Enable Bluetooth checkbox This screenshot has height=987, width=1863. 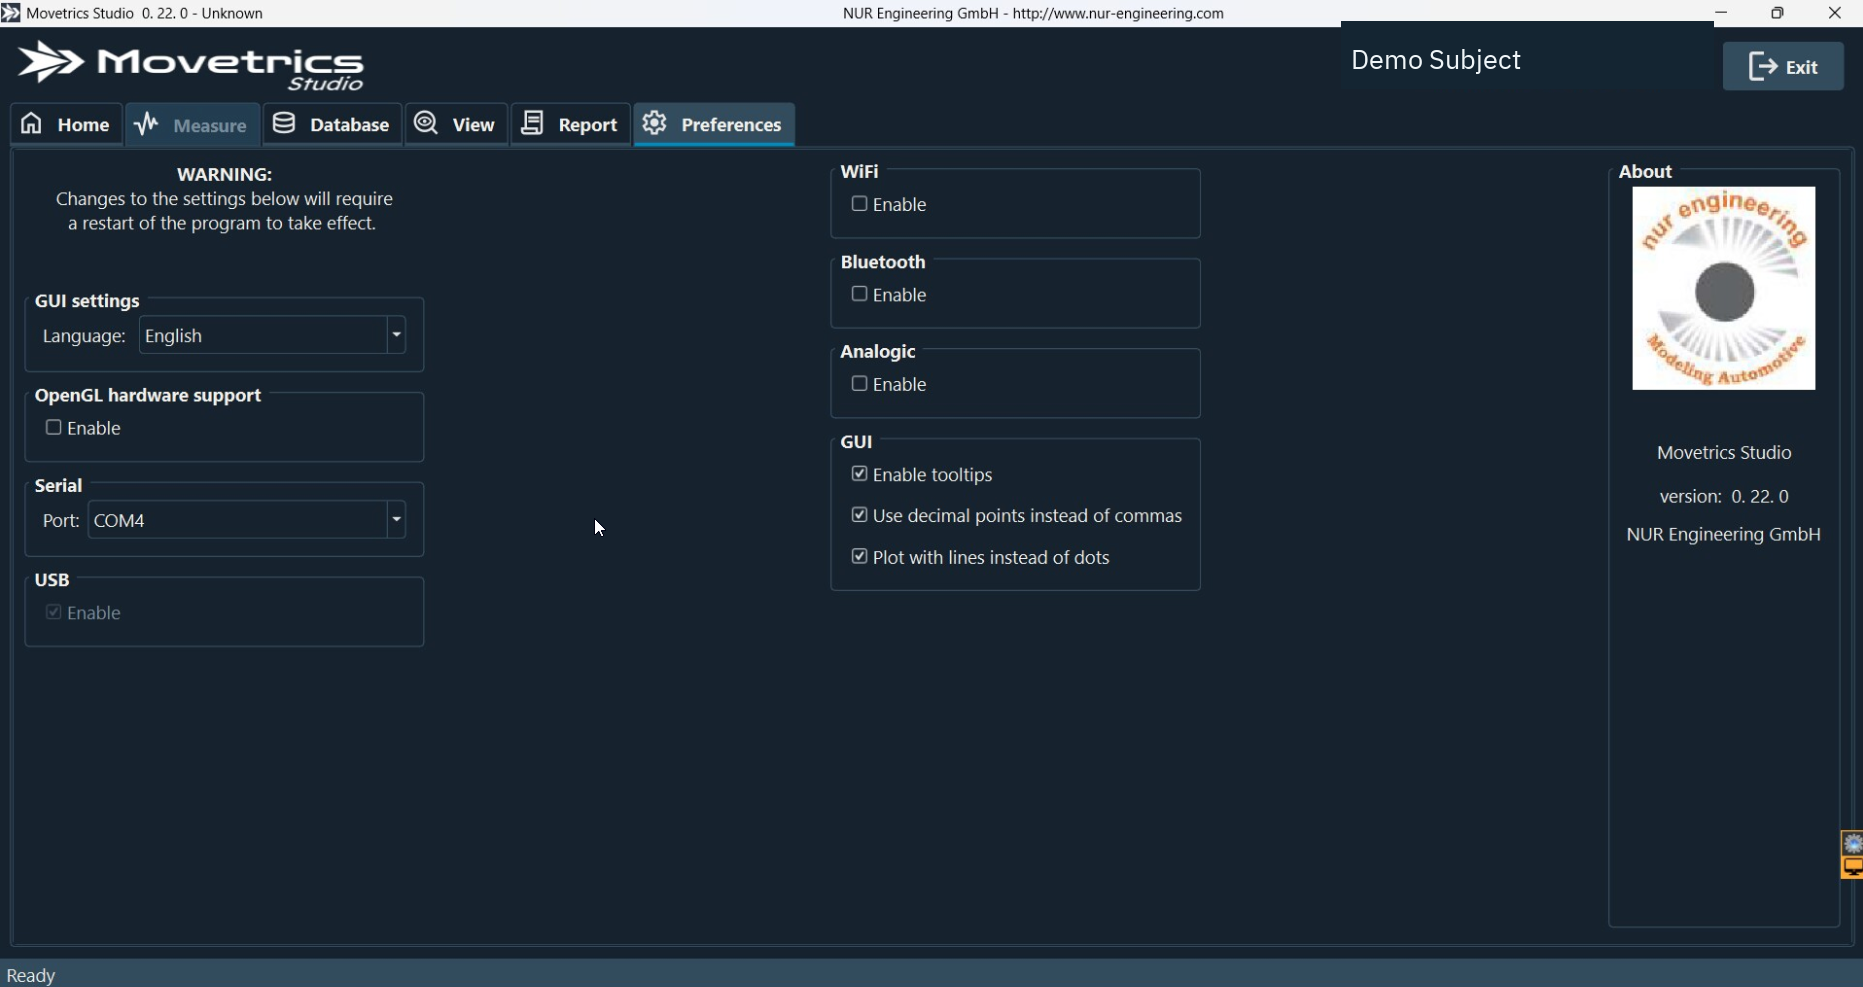(x=859, y=294)
